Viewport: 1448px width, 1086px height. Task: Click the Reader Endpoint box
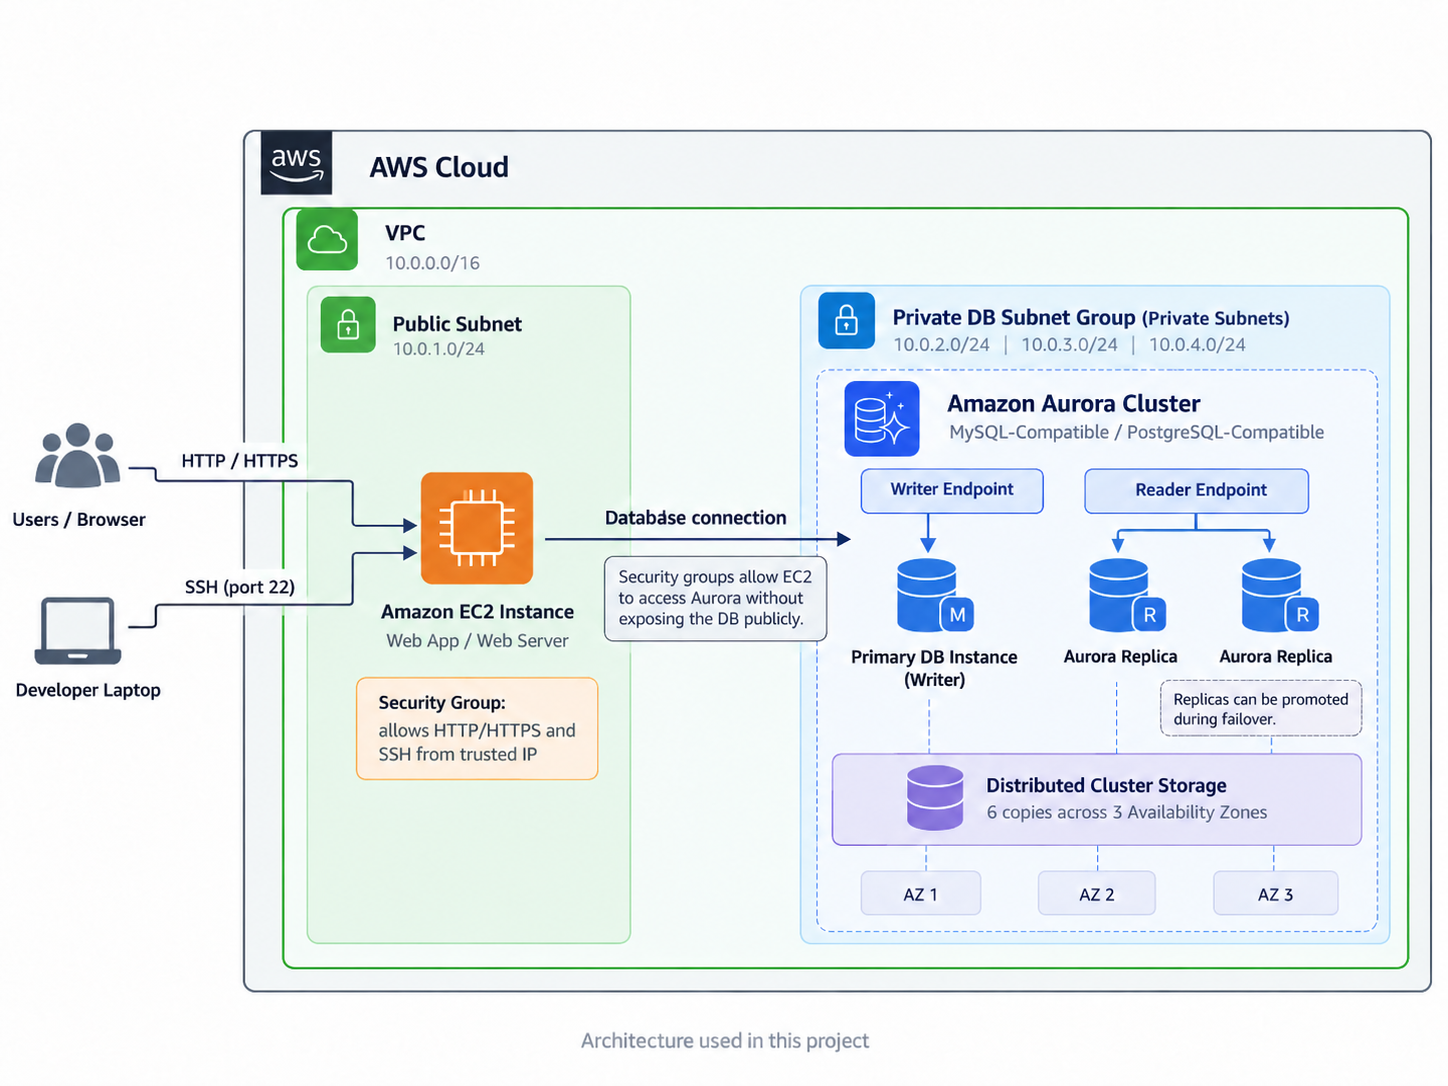1197,491
